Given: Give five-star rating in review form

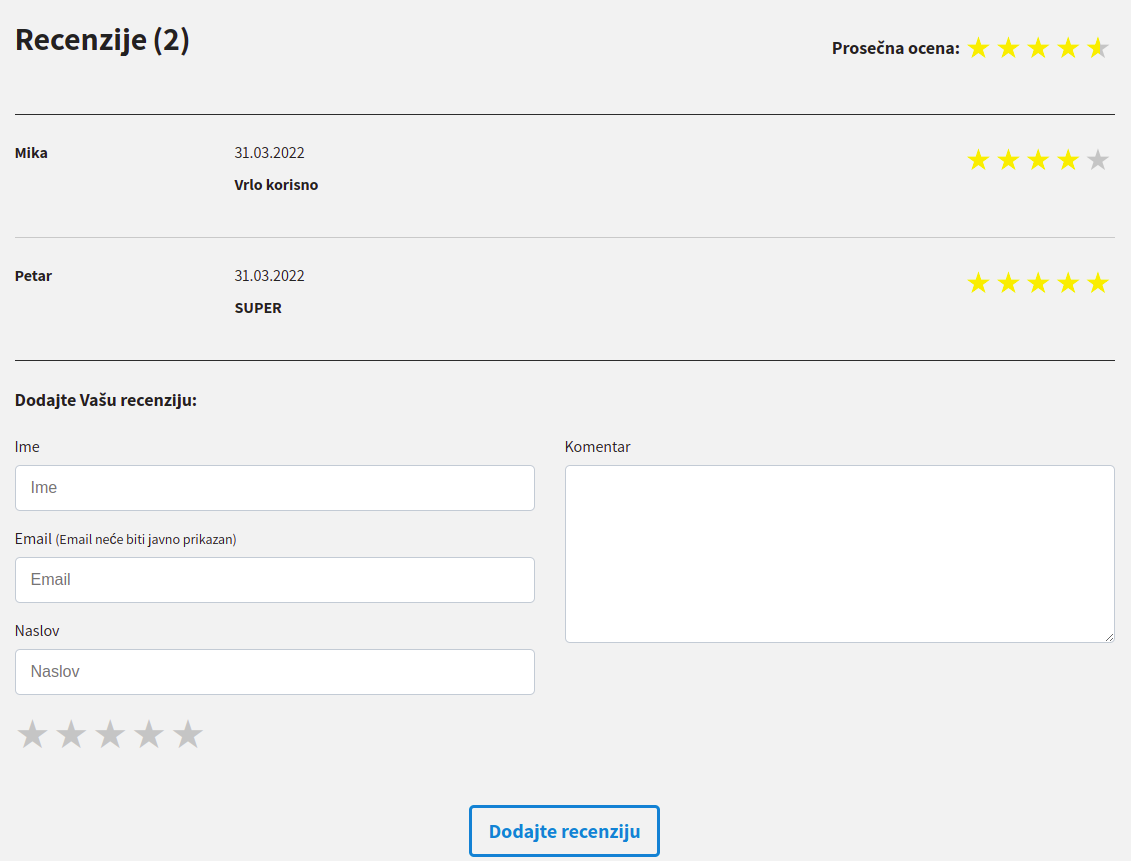Looking at the screenshot, I should (188, 735).
